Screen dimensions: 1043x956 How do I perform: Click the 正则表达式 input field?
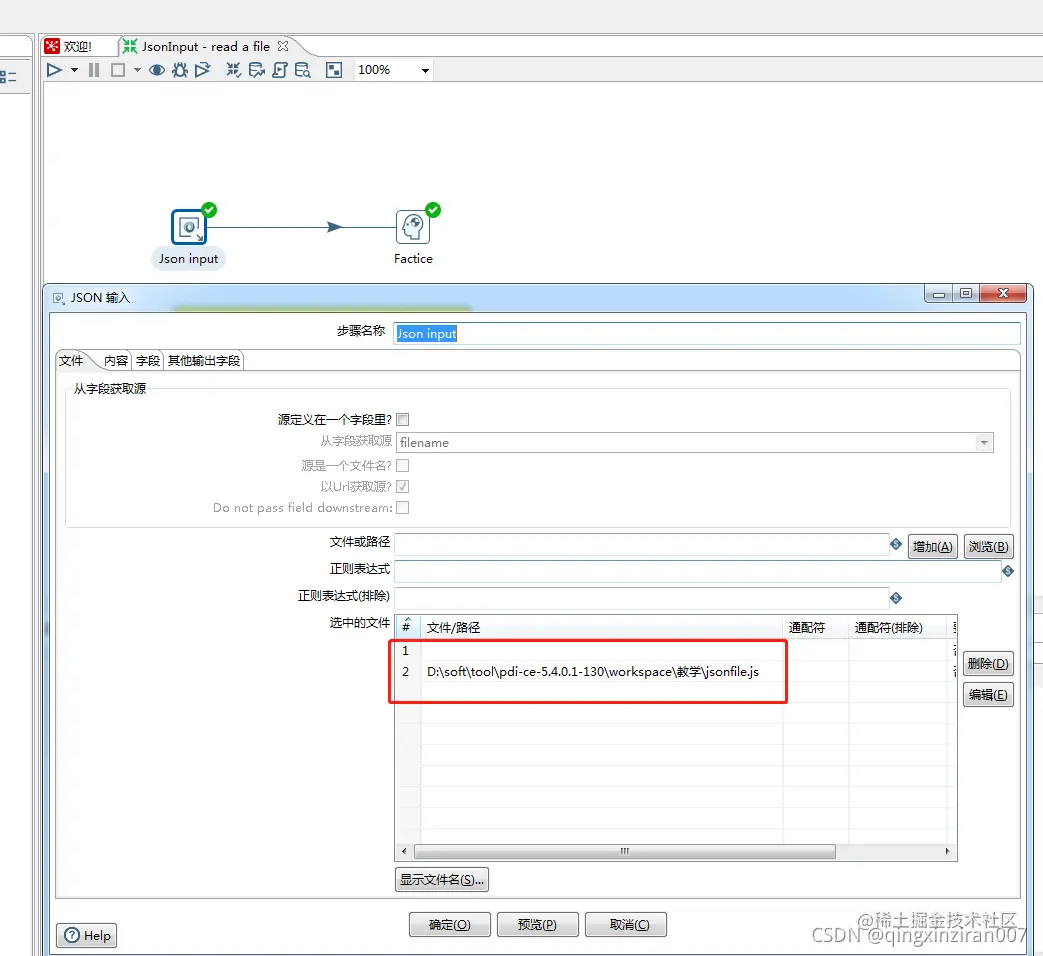698,571
